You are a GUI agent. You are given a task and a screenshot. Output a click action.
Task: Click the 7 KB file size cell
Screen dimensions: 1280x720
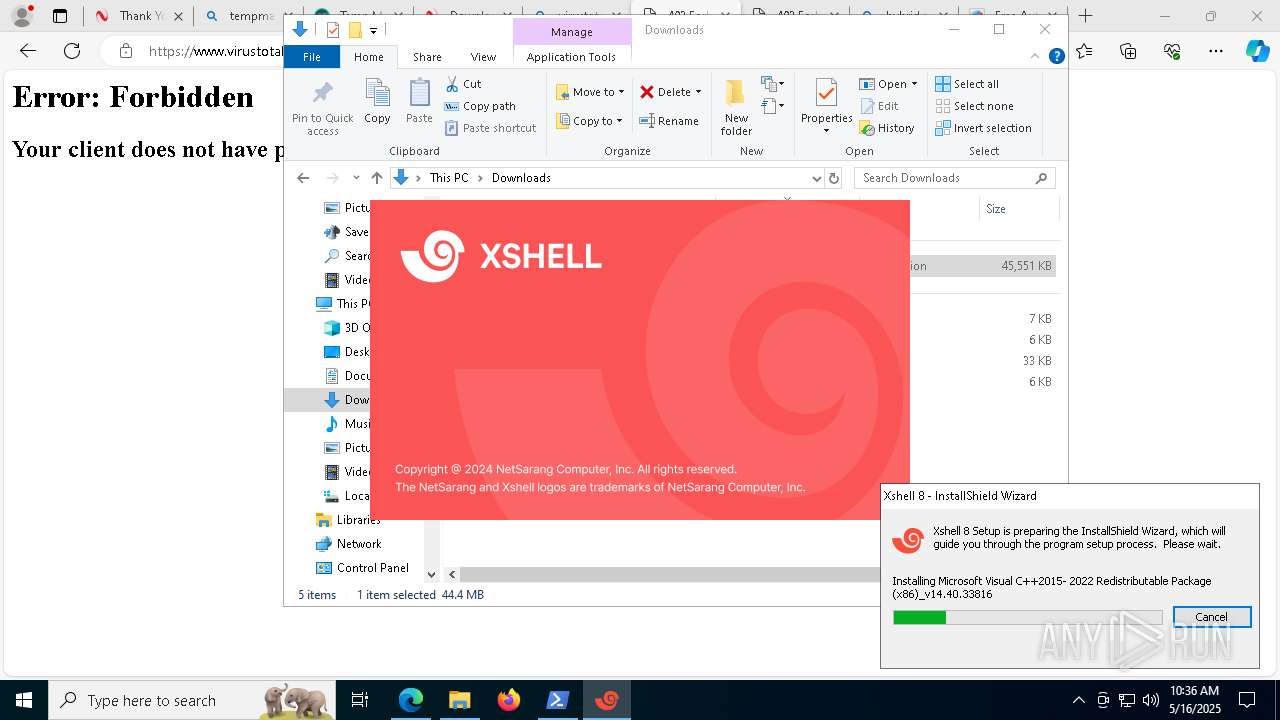(1040, 318)
